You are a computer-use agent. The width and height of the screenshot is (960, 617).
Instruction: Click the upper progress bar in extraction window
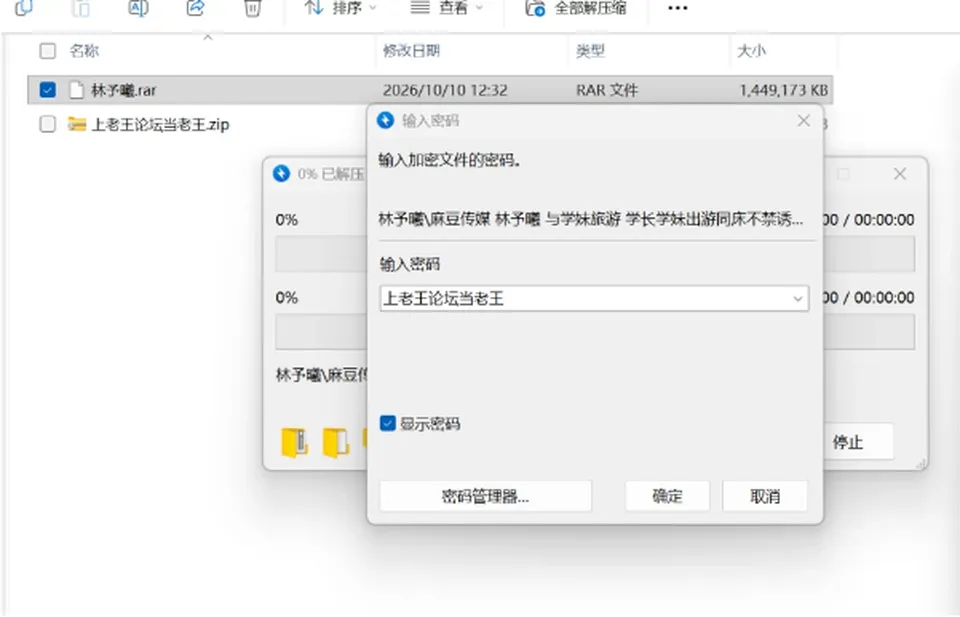(x=595, y=253)
